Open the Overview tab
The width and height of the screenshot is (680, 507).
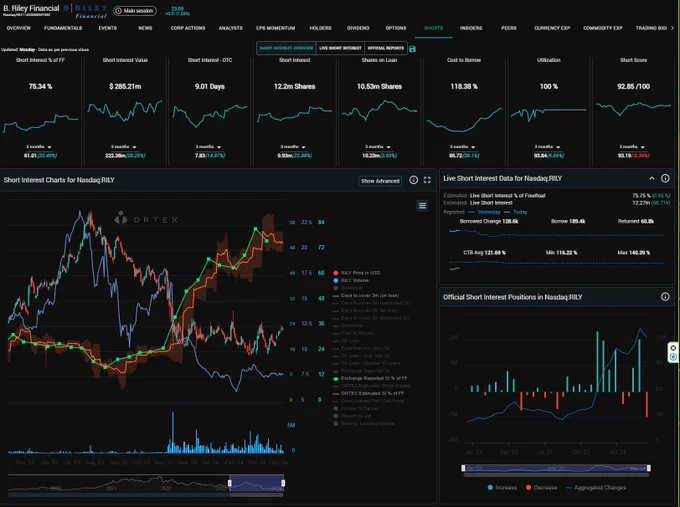tap(19, 28)
